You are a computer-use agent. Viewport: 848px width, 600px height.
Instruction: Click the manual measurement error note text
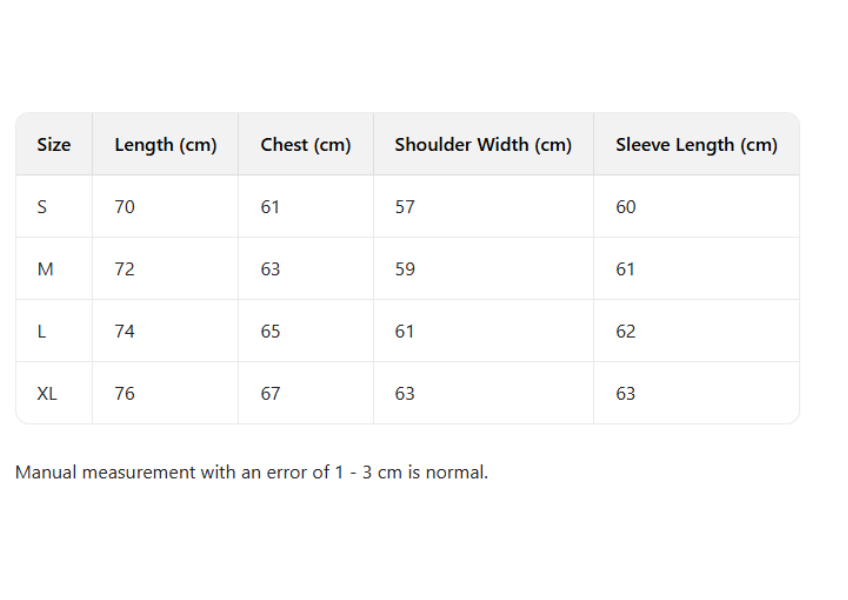tap(252, 472)
